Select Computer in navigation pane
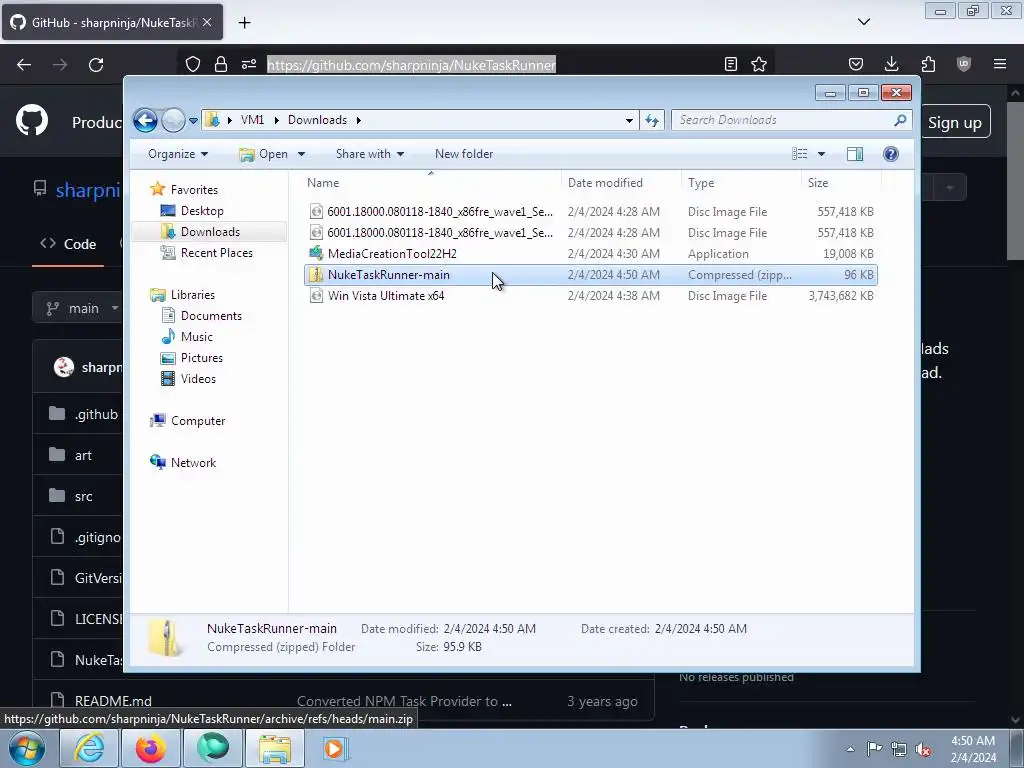 point(198,421)
